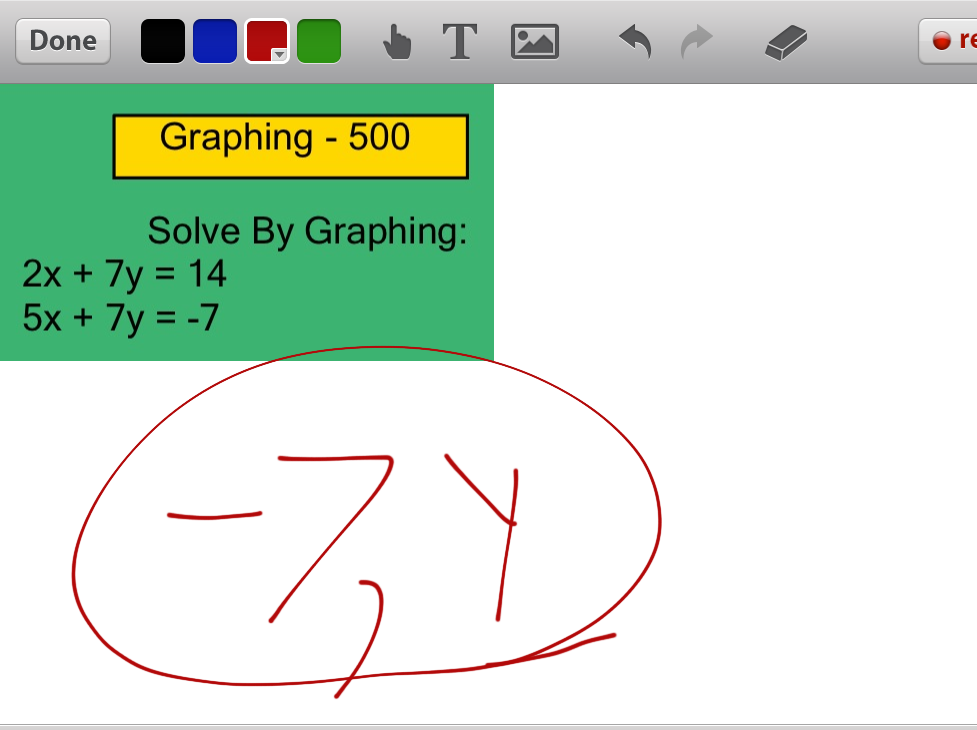
Task: Undo the last stroke
Action: (x=635, y=41)
